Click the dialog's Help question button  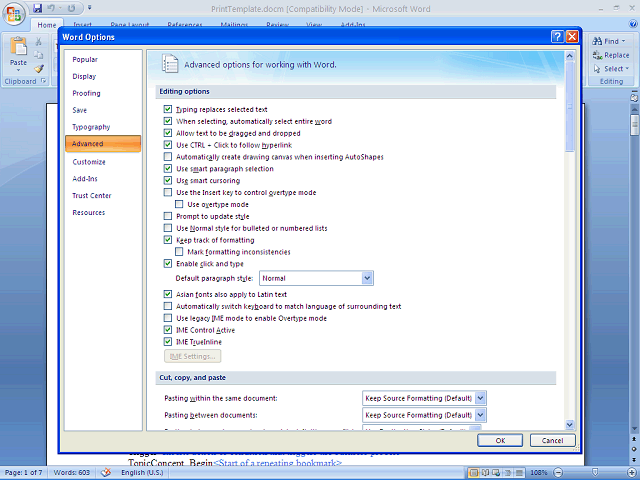557,37
